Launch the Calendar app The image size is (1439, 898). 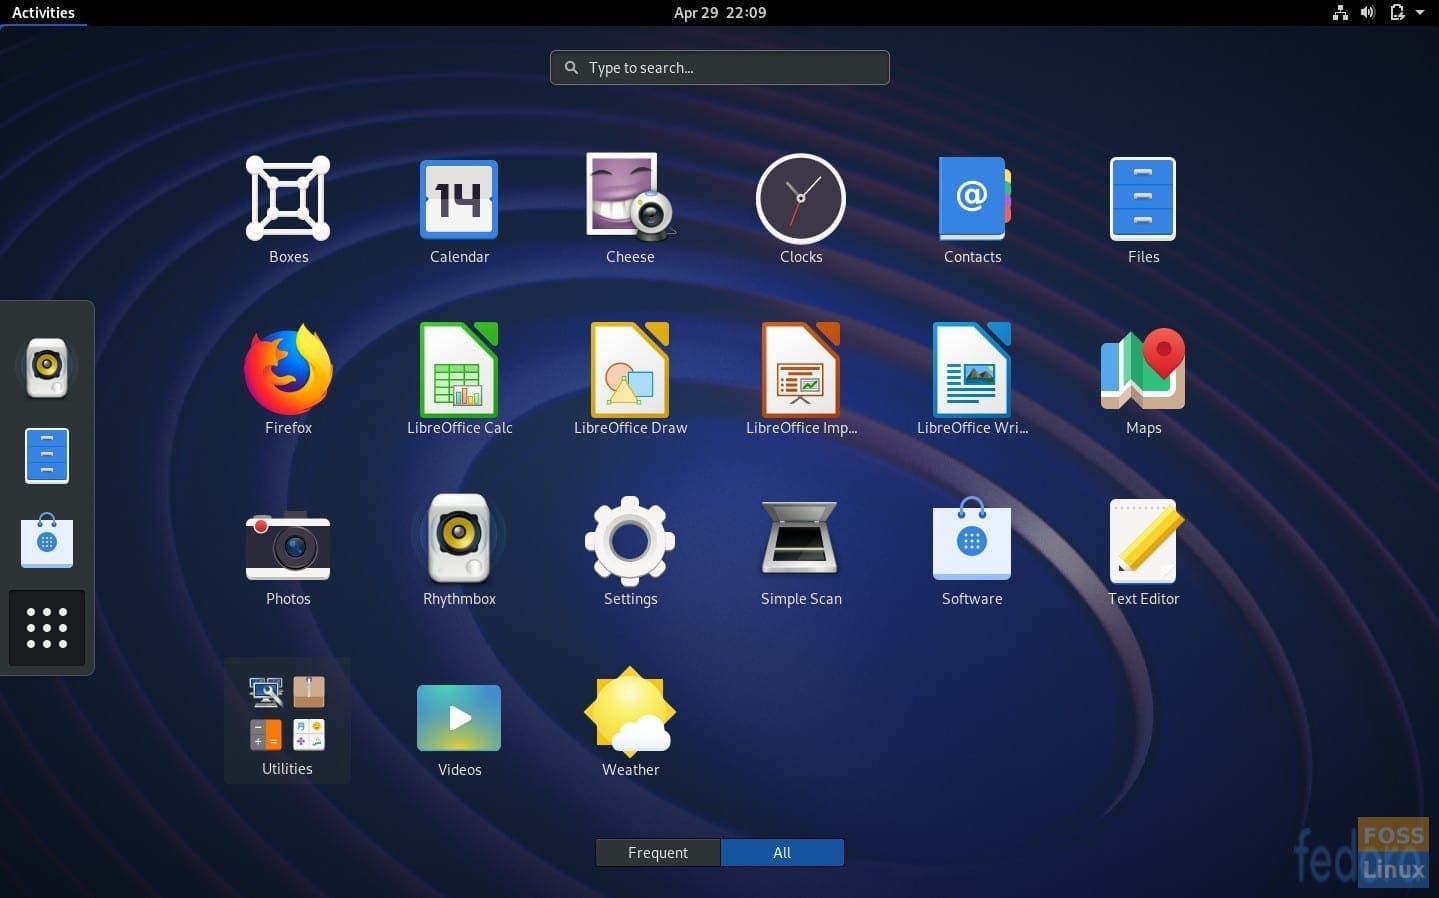(x=459, y=198)
